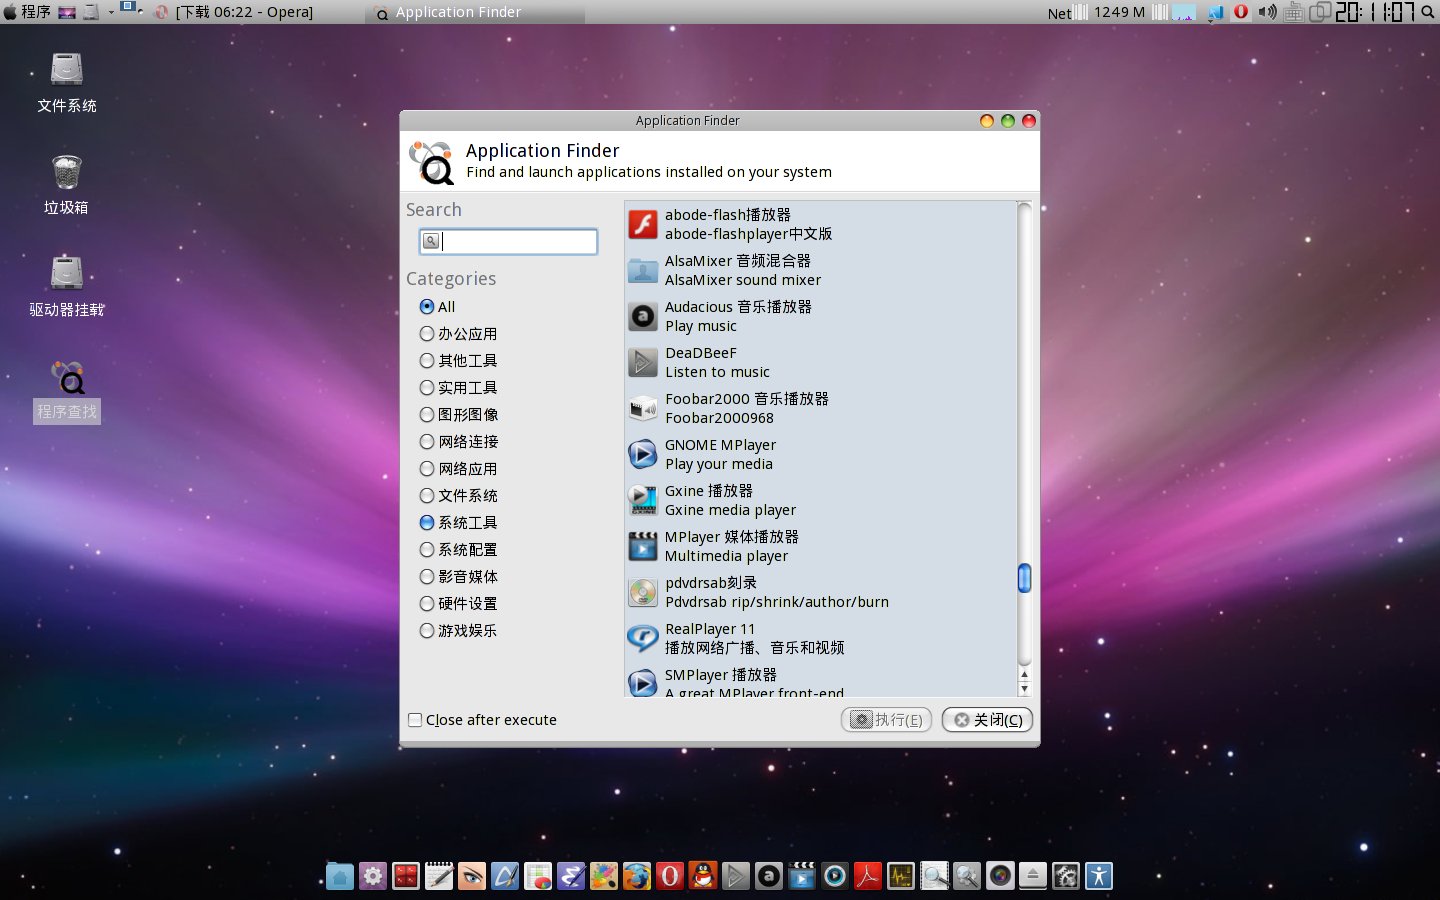Click the pdvdrsab disc icon
1440x900 pixels.
point(643,592)
